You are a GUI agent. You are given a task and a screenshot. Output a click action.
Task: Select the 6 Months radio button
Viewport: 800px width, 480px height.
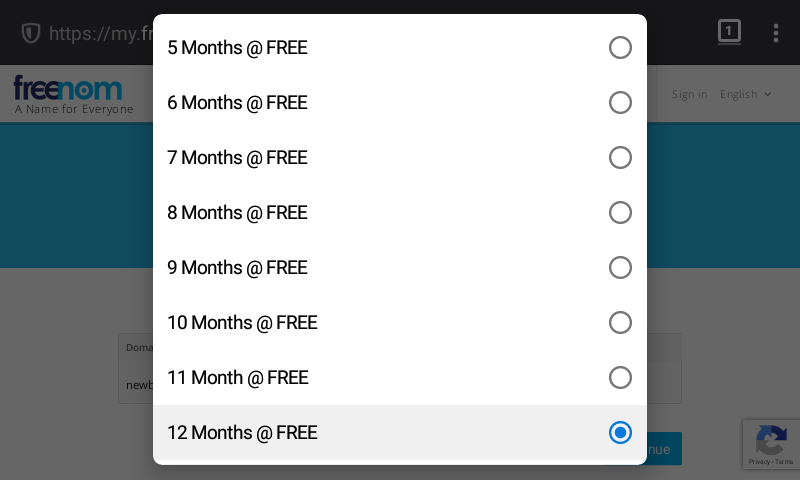620,103
